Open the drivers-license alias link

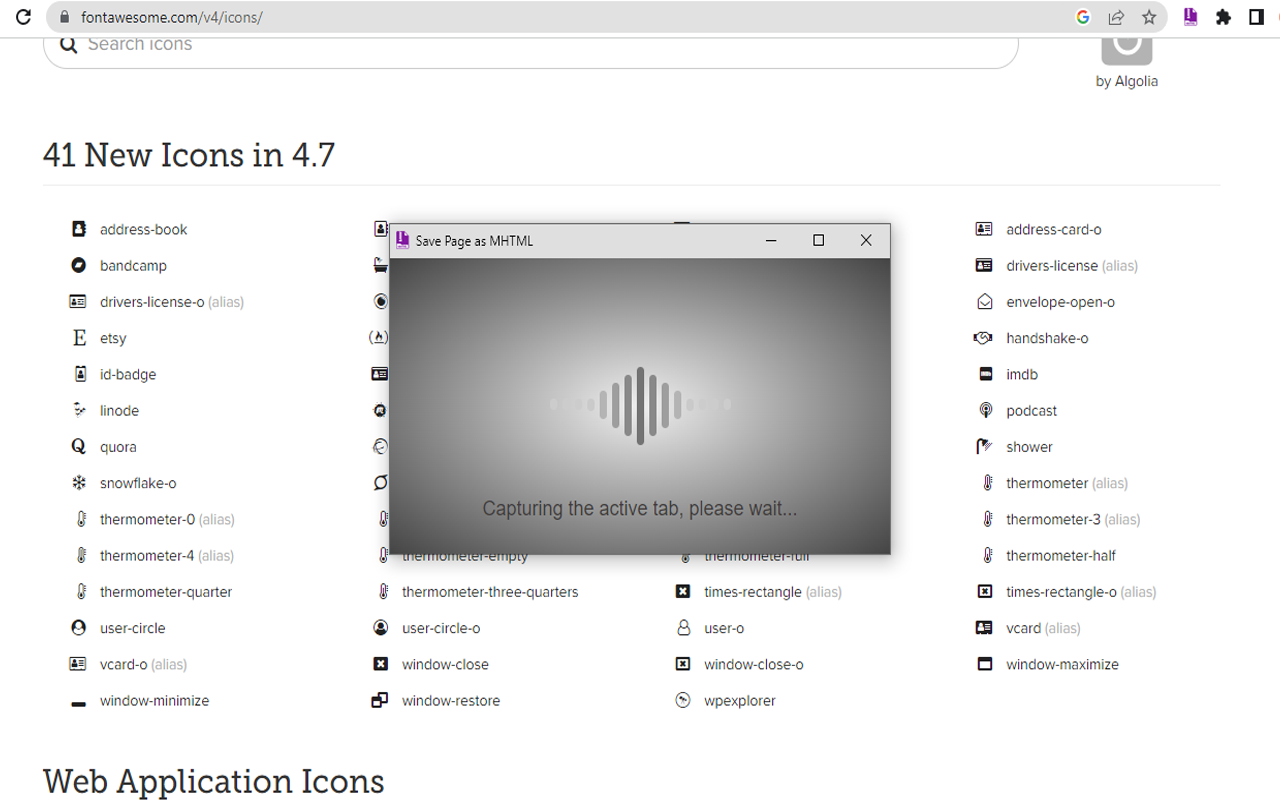coord(1072,265)
